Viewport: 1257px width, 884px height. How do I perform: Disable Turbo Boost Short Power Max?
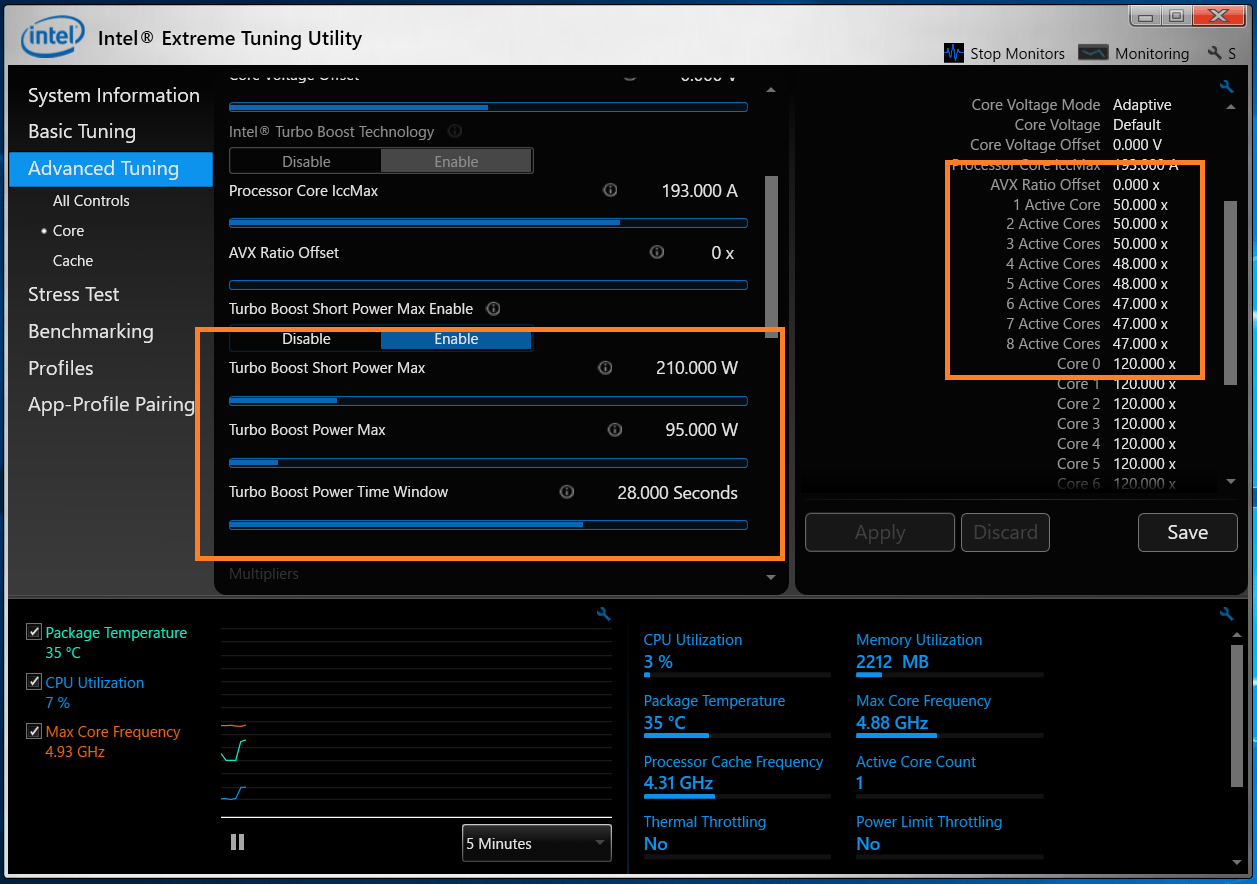(x=306, y=339)
